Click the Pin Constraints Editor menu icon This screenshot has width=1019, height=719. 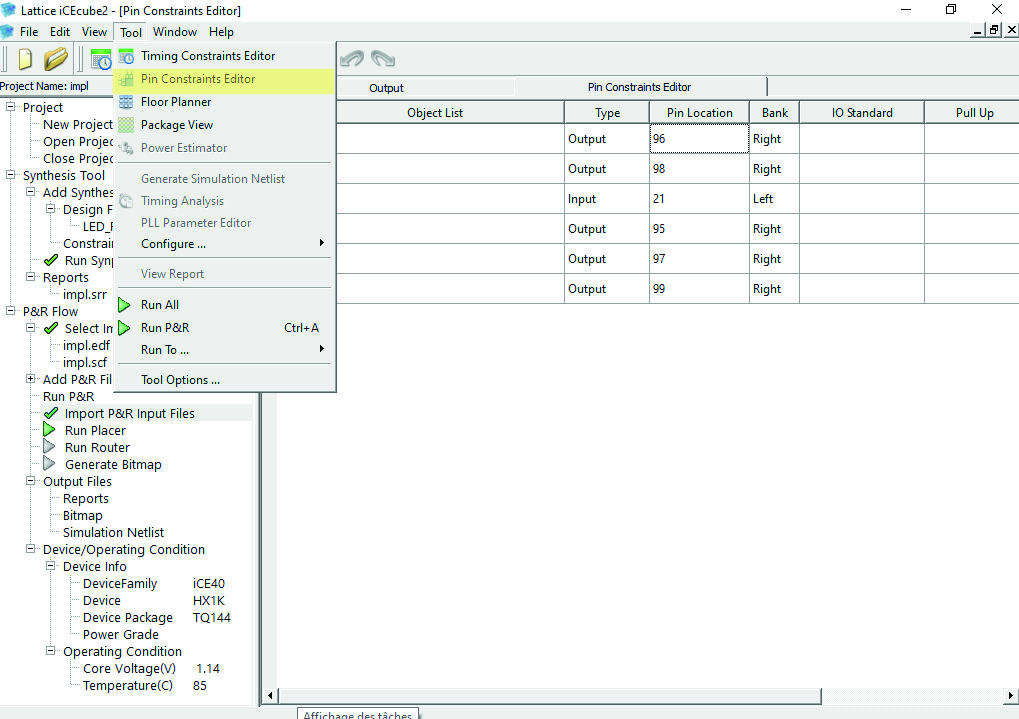click(126, 79)
